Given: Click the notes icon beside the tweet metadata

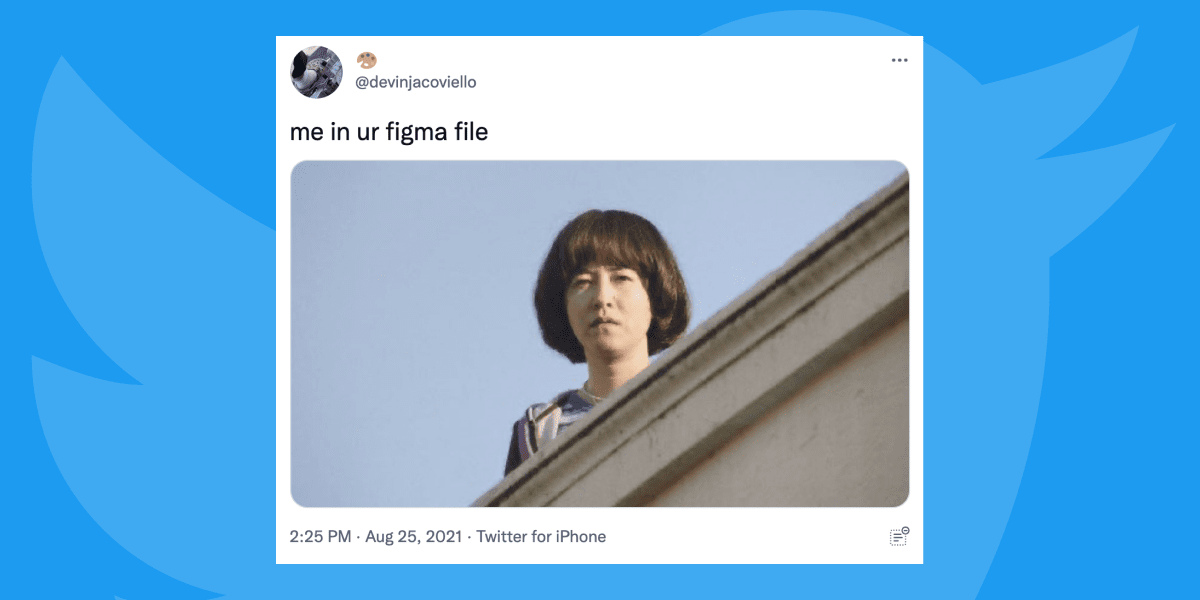Looking at the screenshot, I should click(899, 536).
